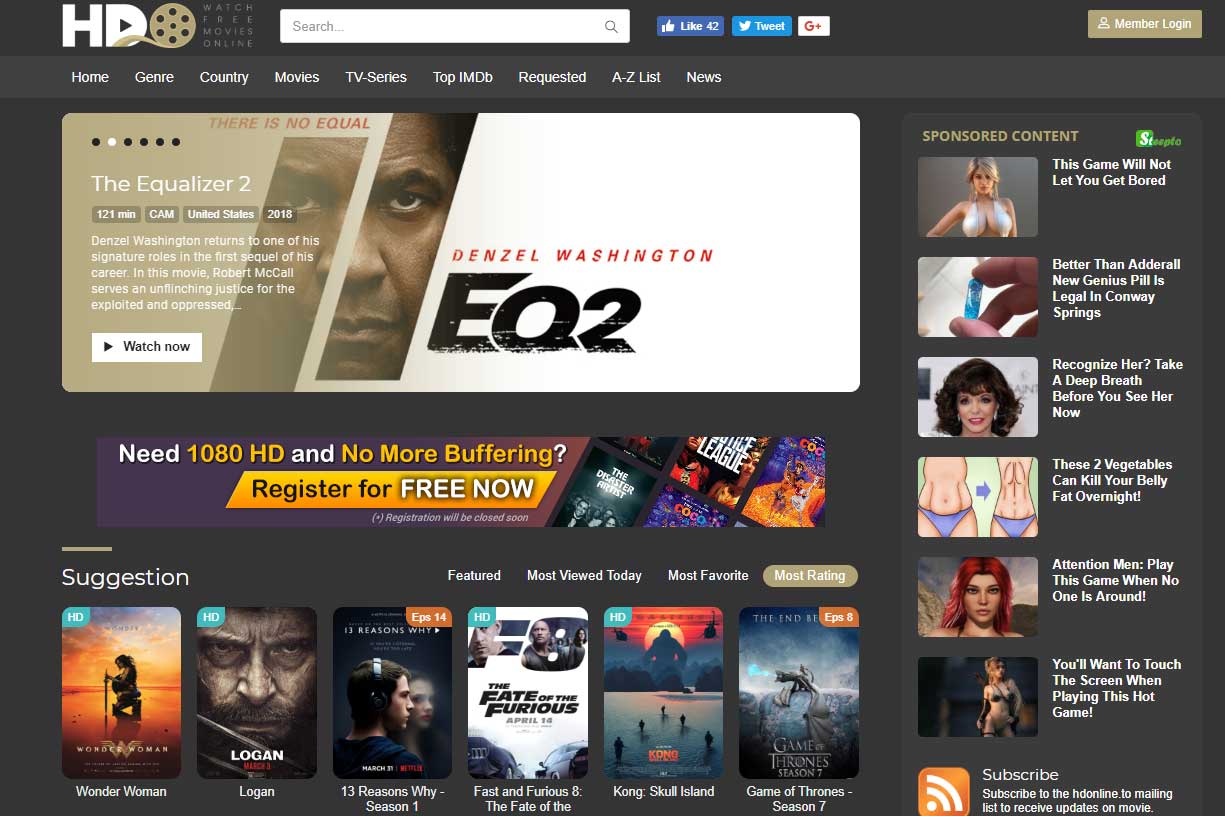Click the 2018 year tag on Equalizer 2
The height and width of the screenshot is (816, 1225).
pyautogui.click(x=280, y=214)
